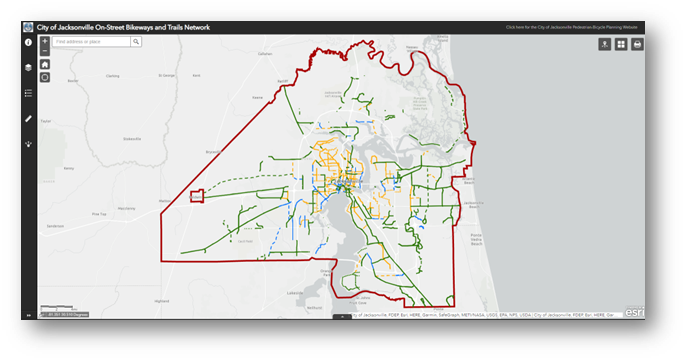This screenshot has width=687, height=362.
Task: Open the Basemap Gallery grid icon
Action: (x=621, y=44)
